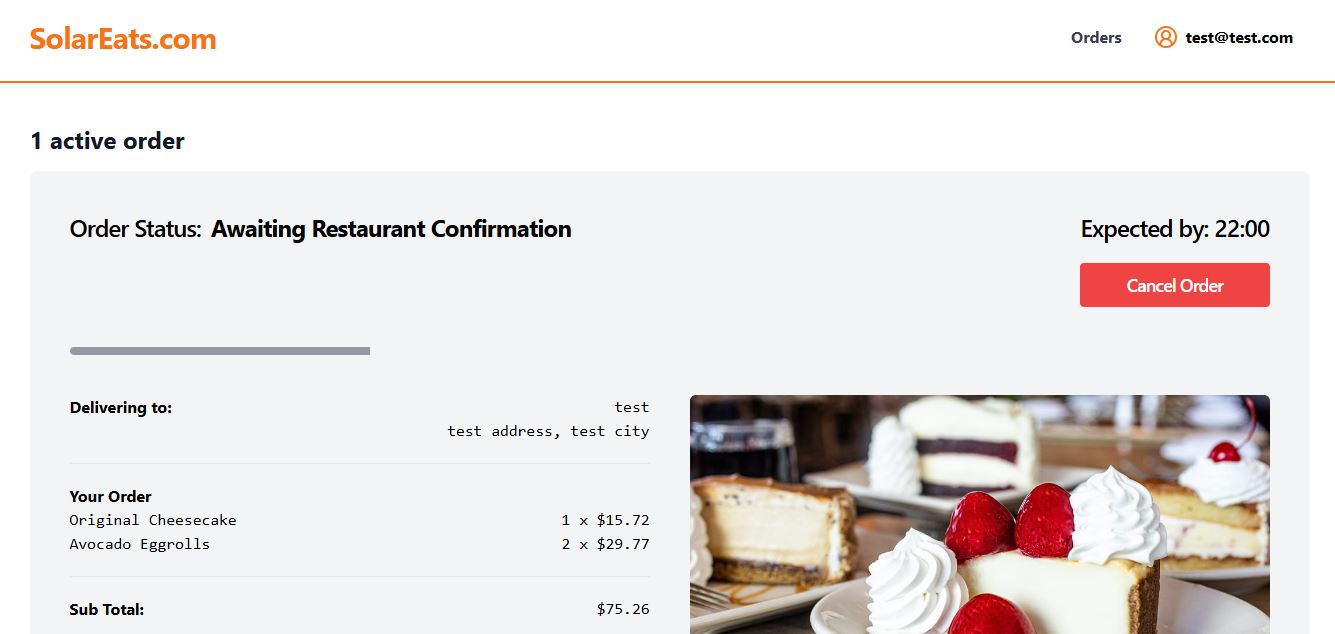
Task: Click the Awaiting Restaurant Confirmation status
Action: click(391, 229)
